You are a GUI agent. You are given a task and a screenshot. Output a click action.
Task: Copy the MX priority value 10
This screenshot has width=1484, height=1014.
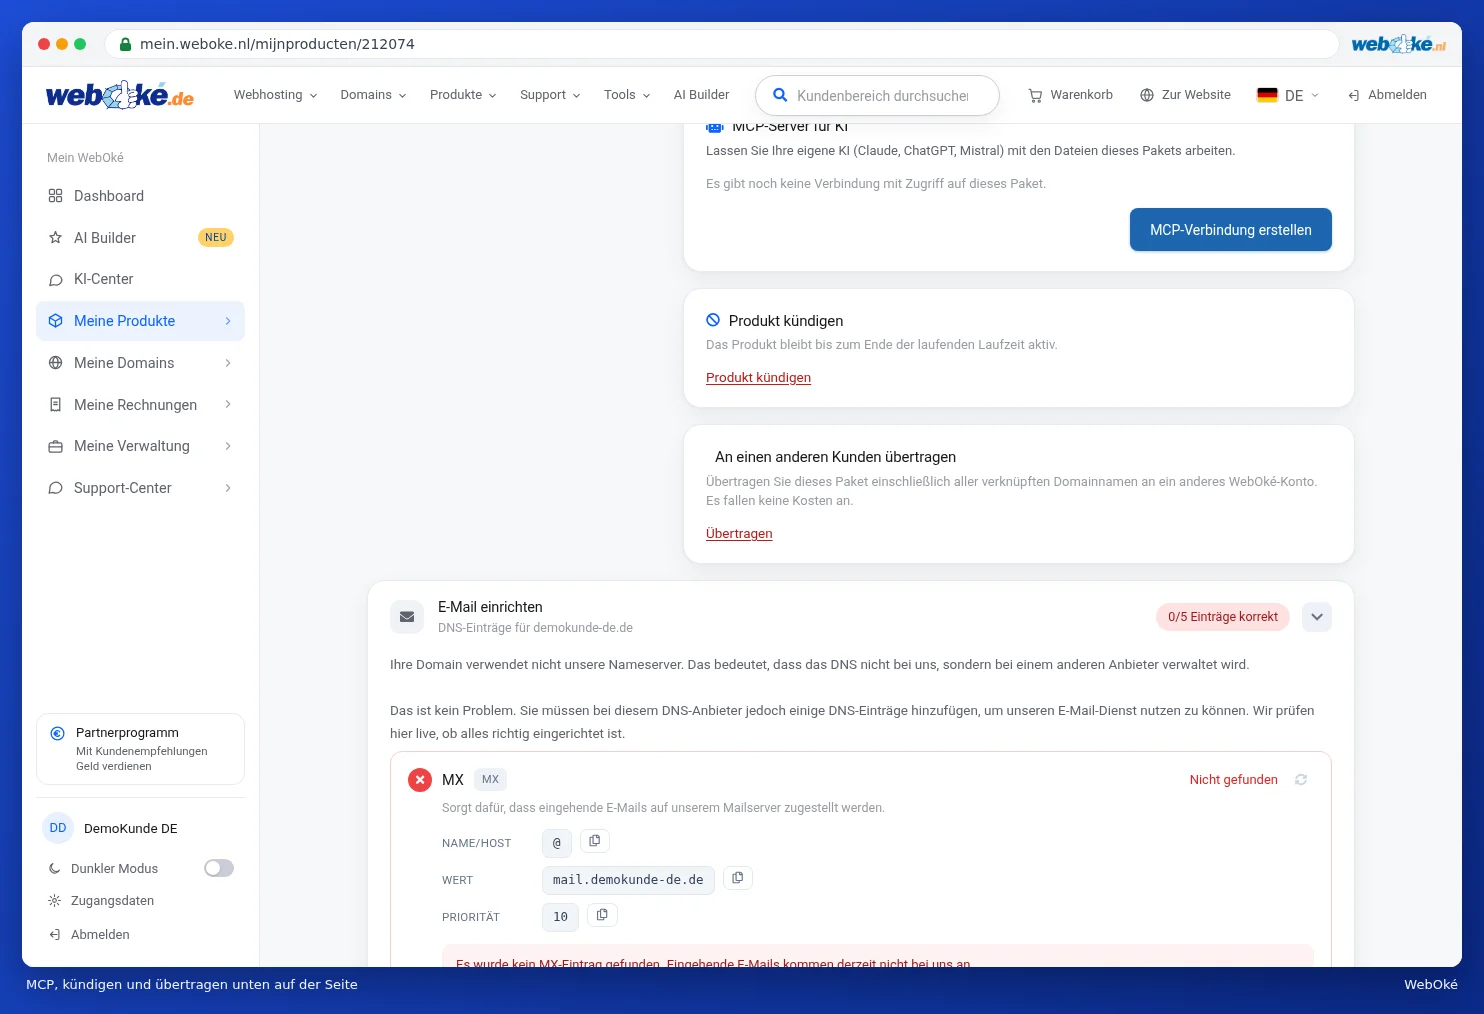tap(602, 915)
